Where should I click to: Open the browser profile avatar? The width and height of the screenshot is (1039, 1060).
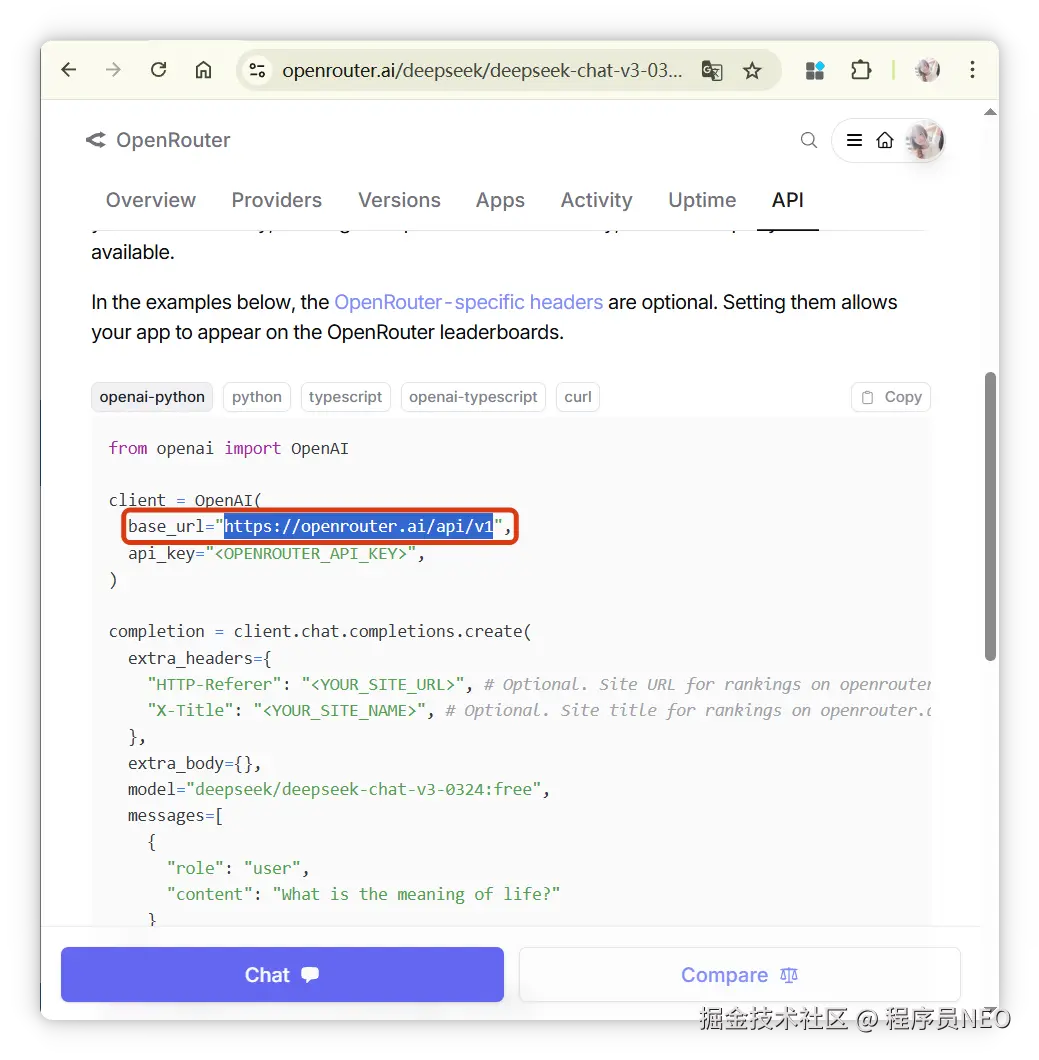pos(927,70)
